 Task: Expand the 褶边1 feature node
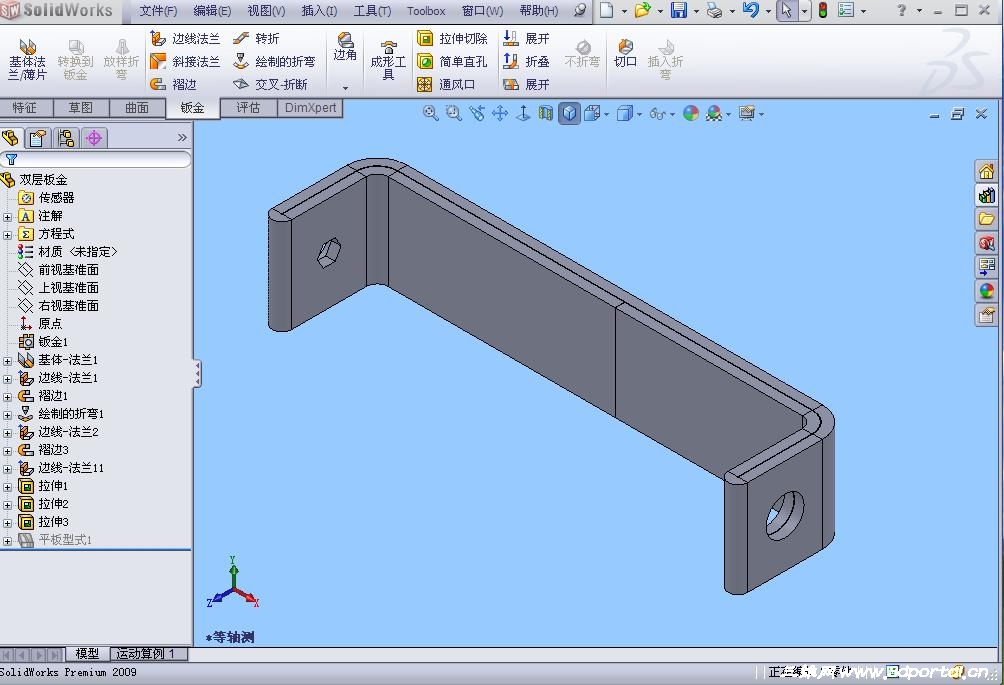click(x=8, y=396)
